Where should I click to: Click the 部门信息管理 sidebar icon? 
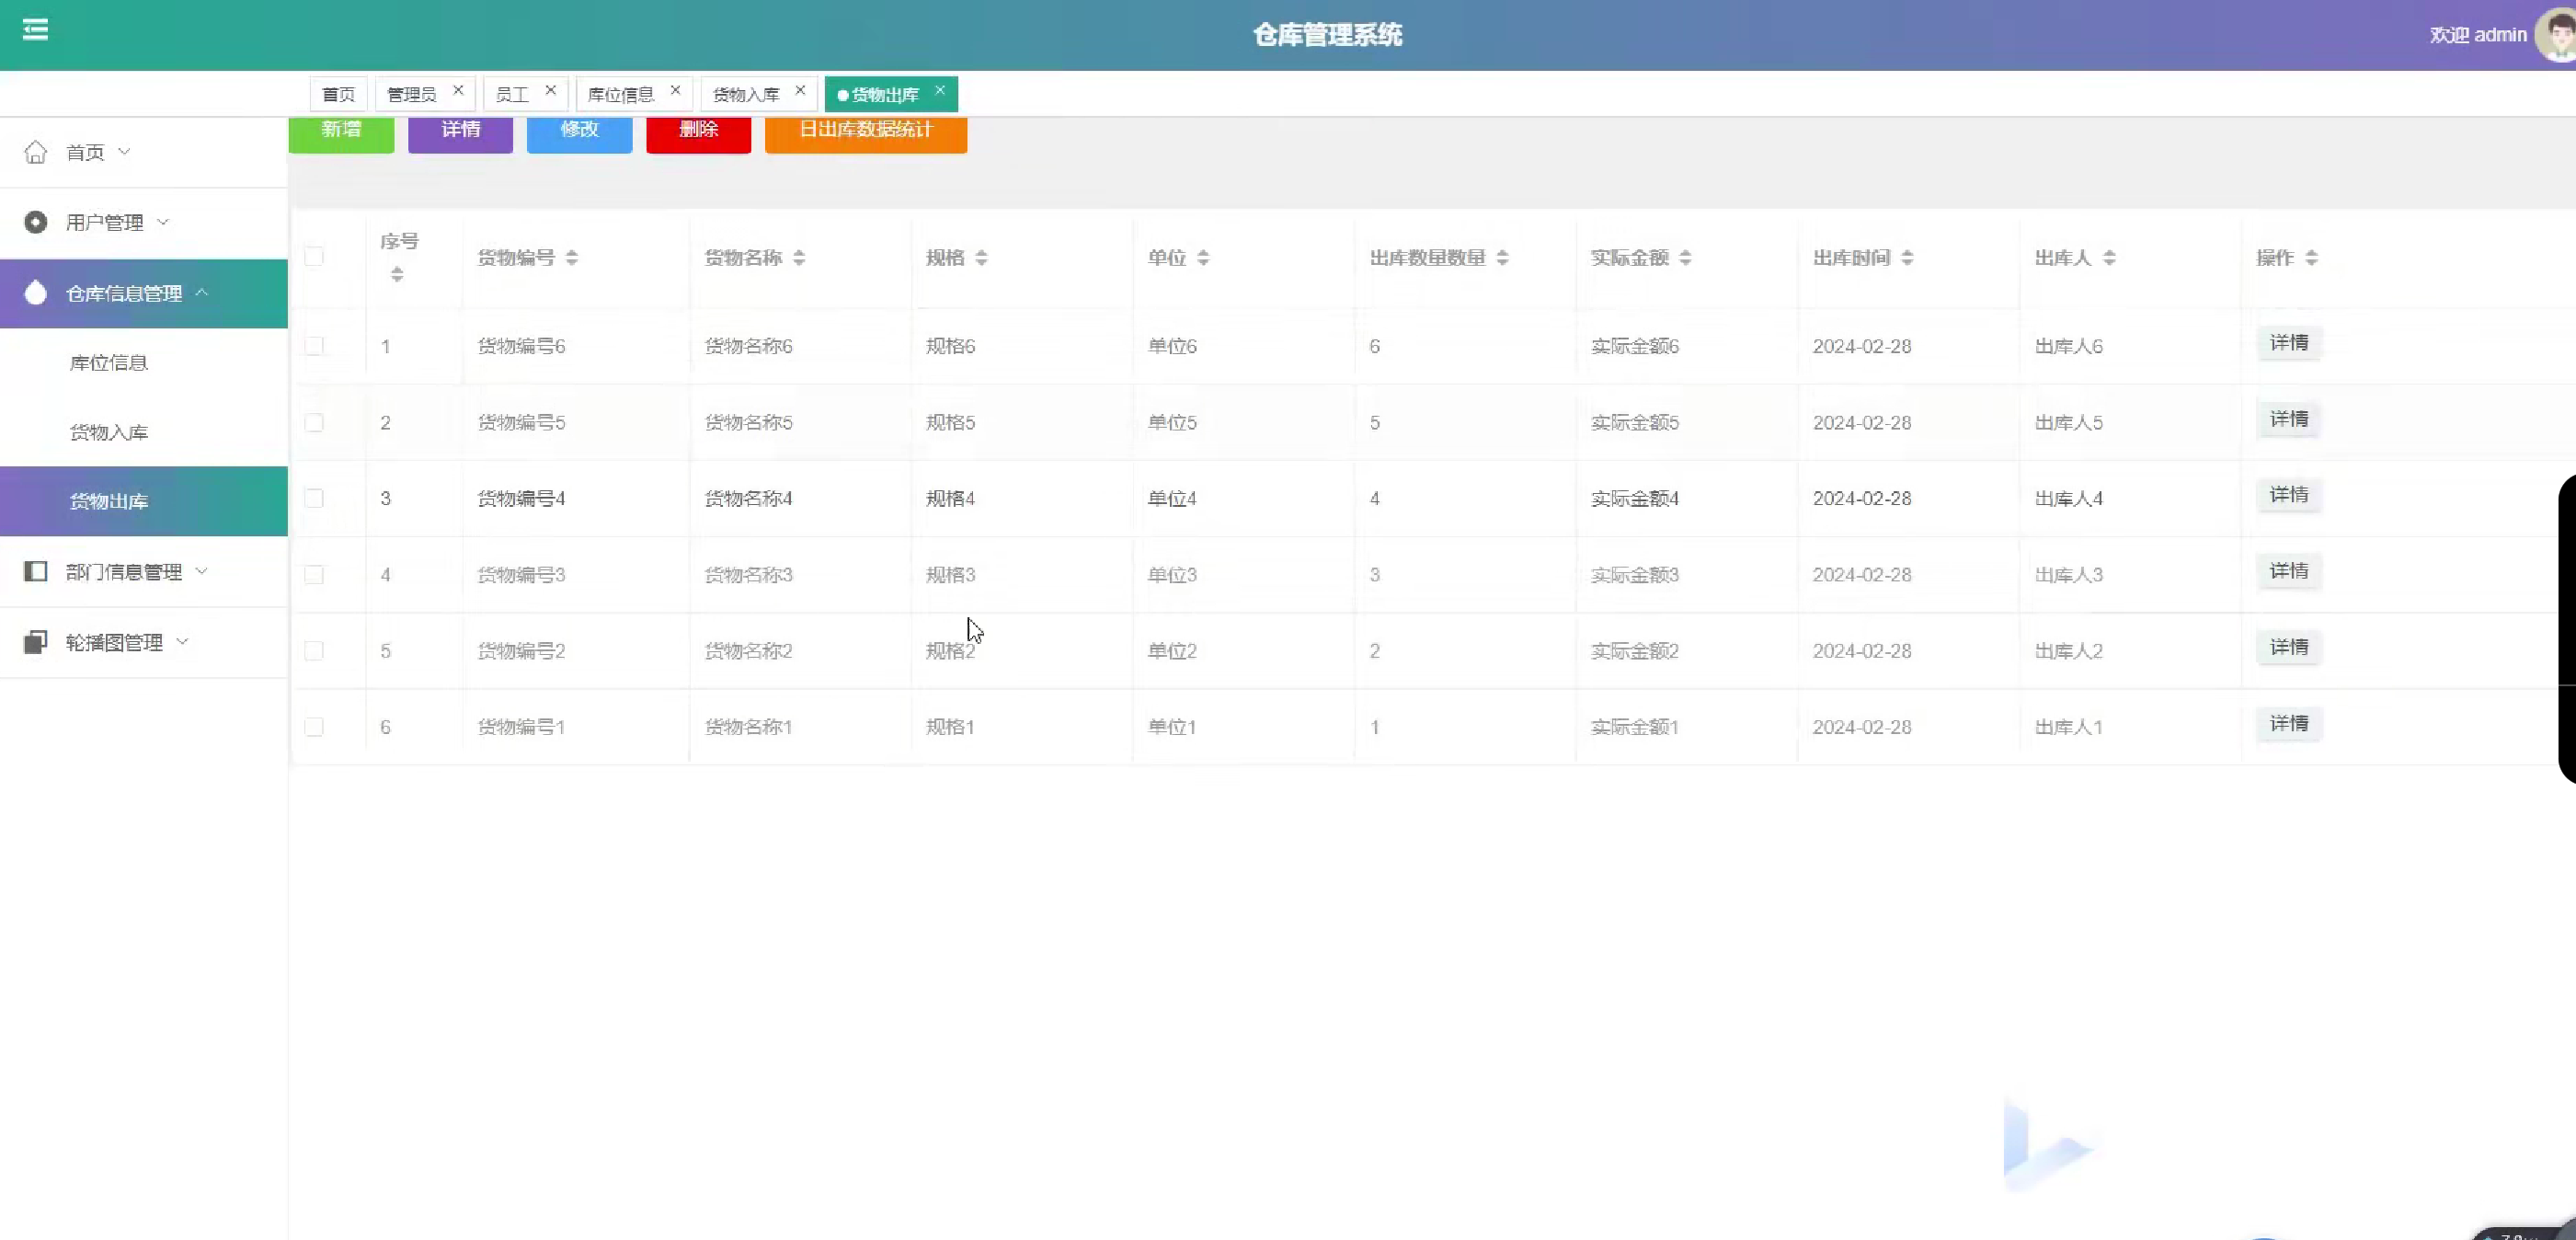(36, 572)
